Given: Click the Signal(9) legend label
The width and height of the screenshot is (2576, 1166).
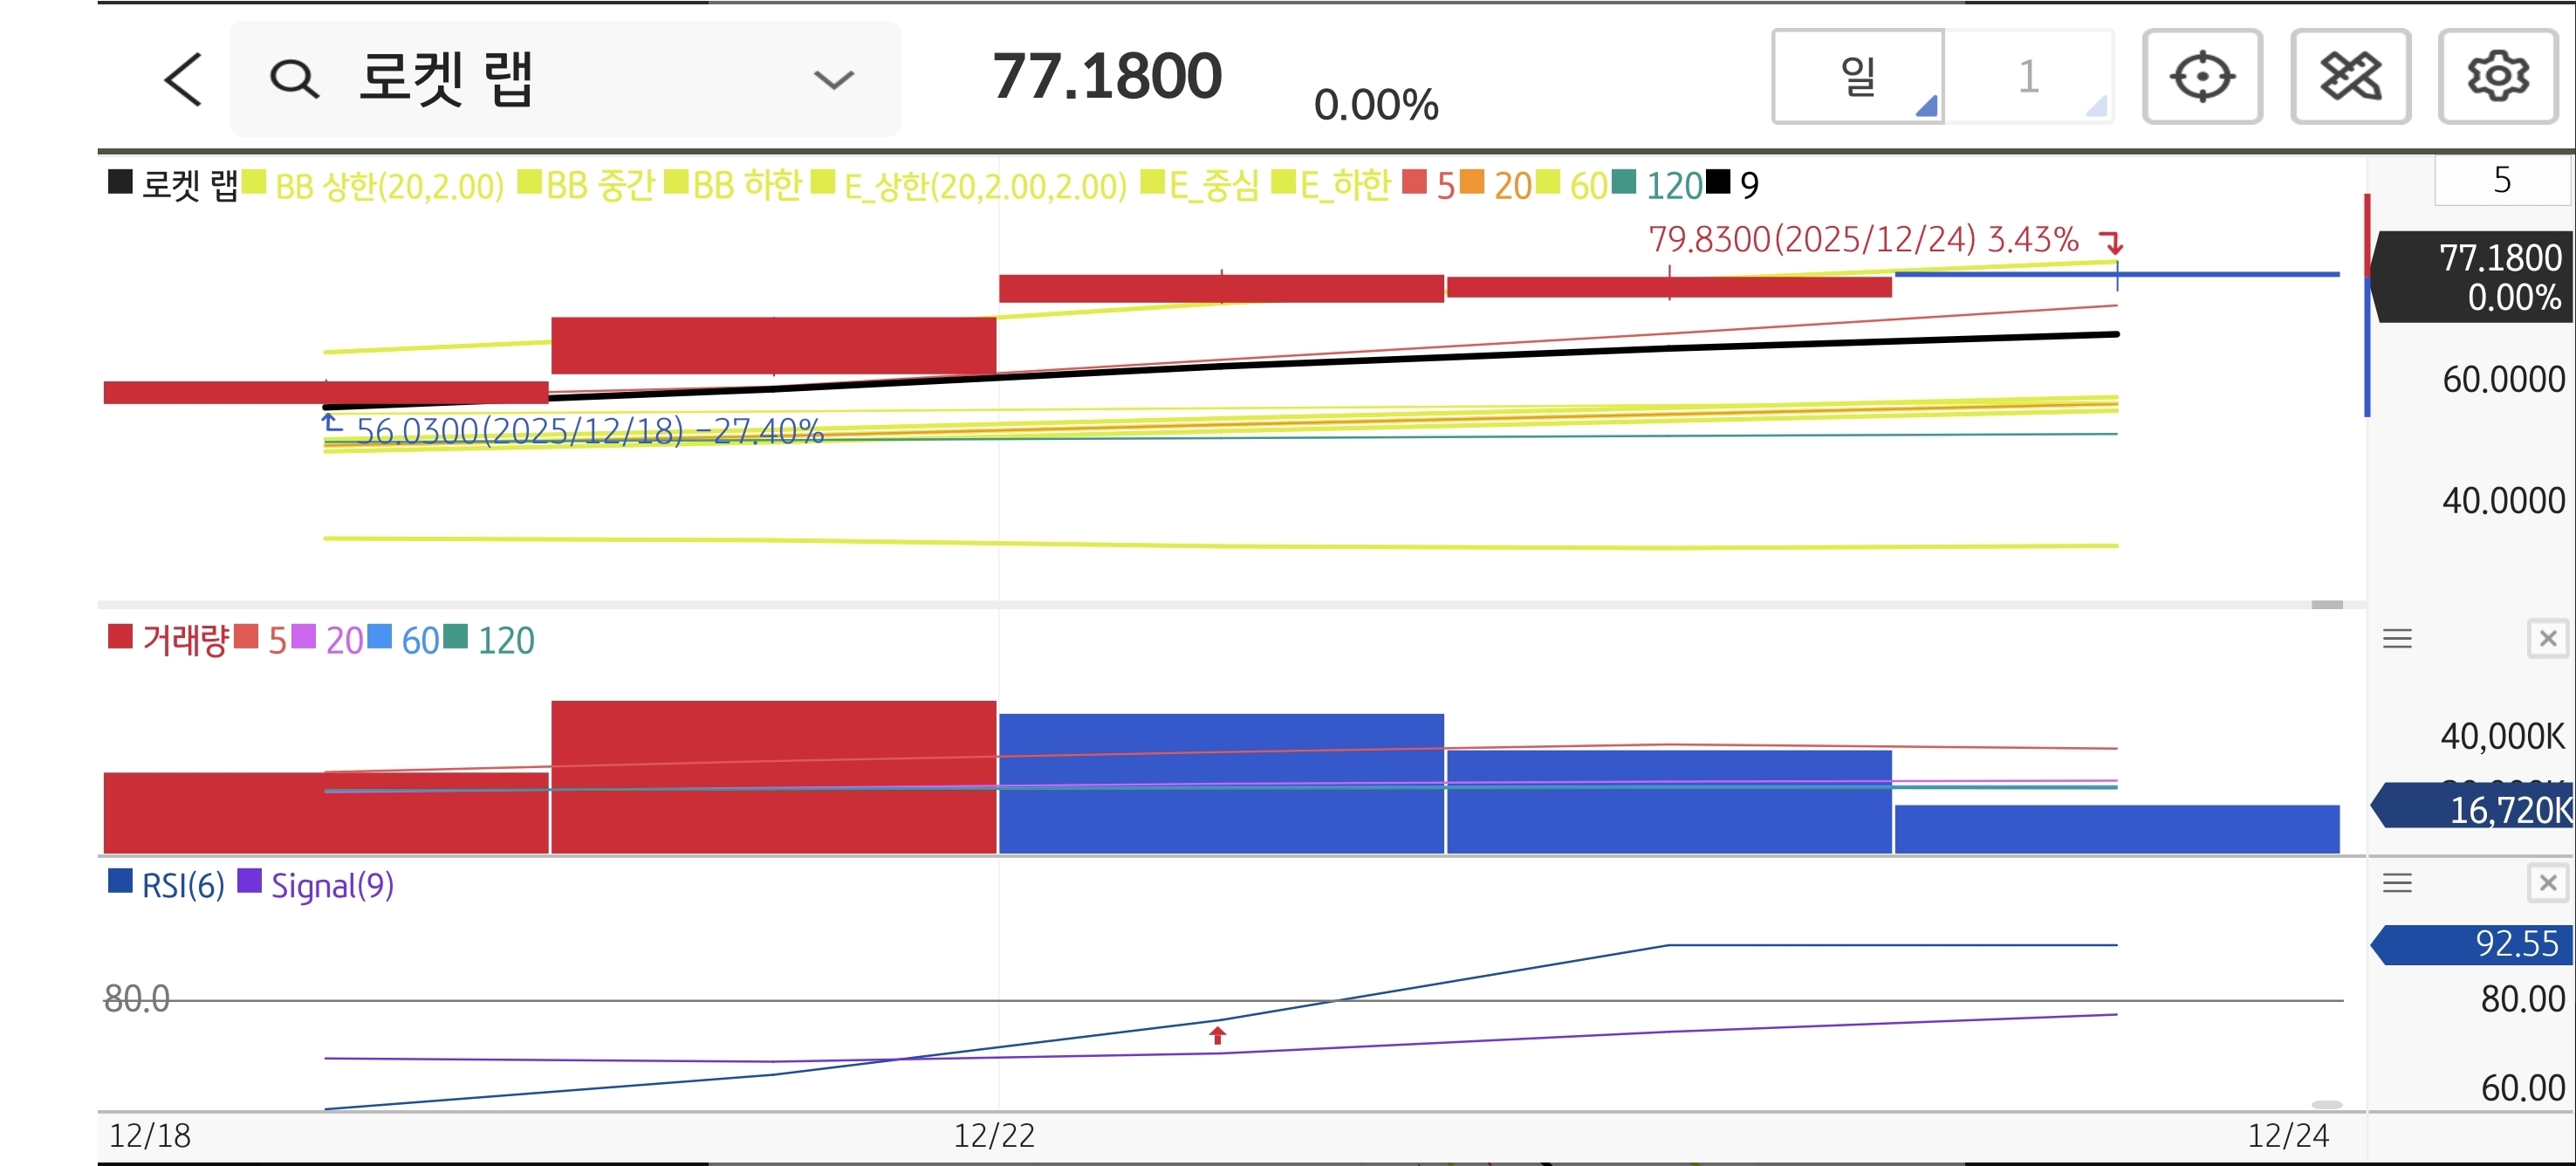Looking at the screenshot, I should click(332, 885).
